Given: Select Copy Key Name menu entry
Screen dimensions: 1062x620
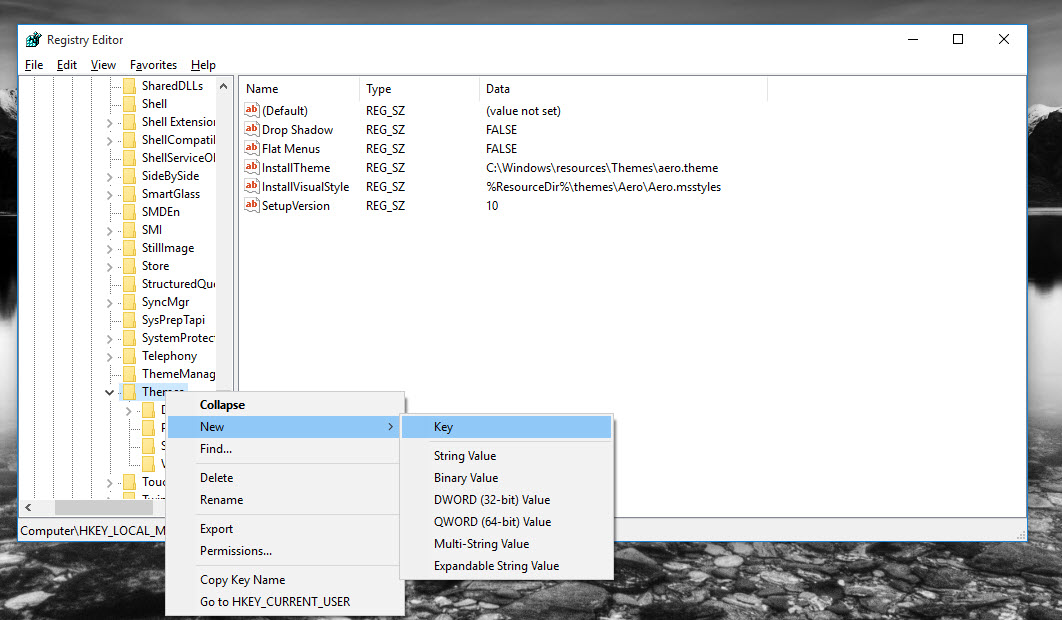Looking at the screenshot, I should coord(242,580).
